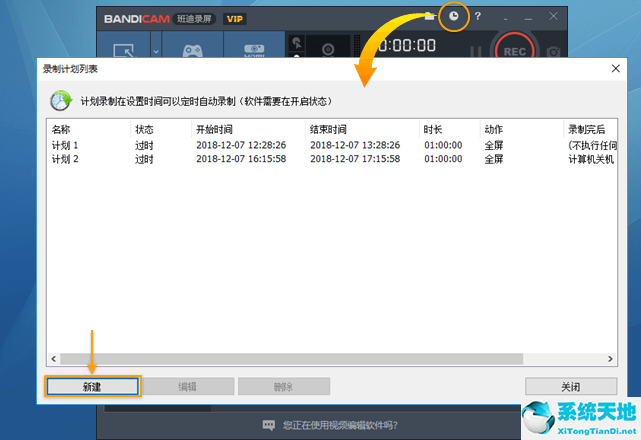Open the schedule recording clock icon in Bandicam

pos(453,16)
